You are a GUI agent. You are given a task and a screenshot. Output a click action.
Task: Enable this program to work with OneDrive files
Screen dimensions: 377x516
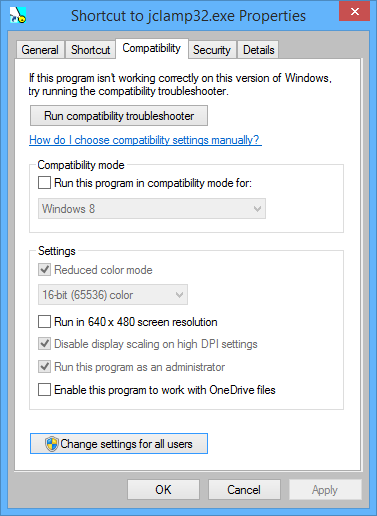coord(44,390)
